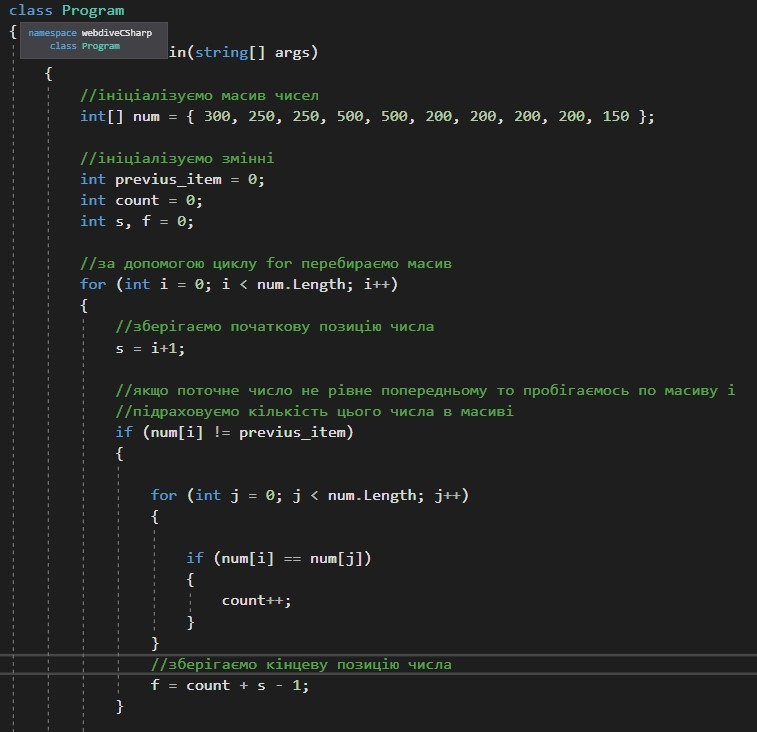The height and width of the screenshot is (732, 757).
Task: Click the comment 'ініціалізуємо змінні'
Action: click(178, 158)
